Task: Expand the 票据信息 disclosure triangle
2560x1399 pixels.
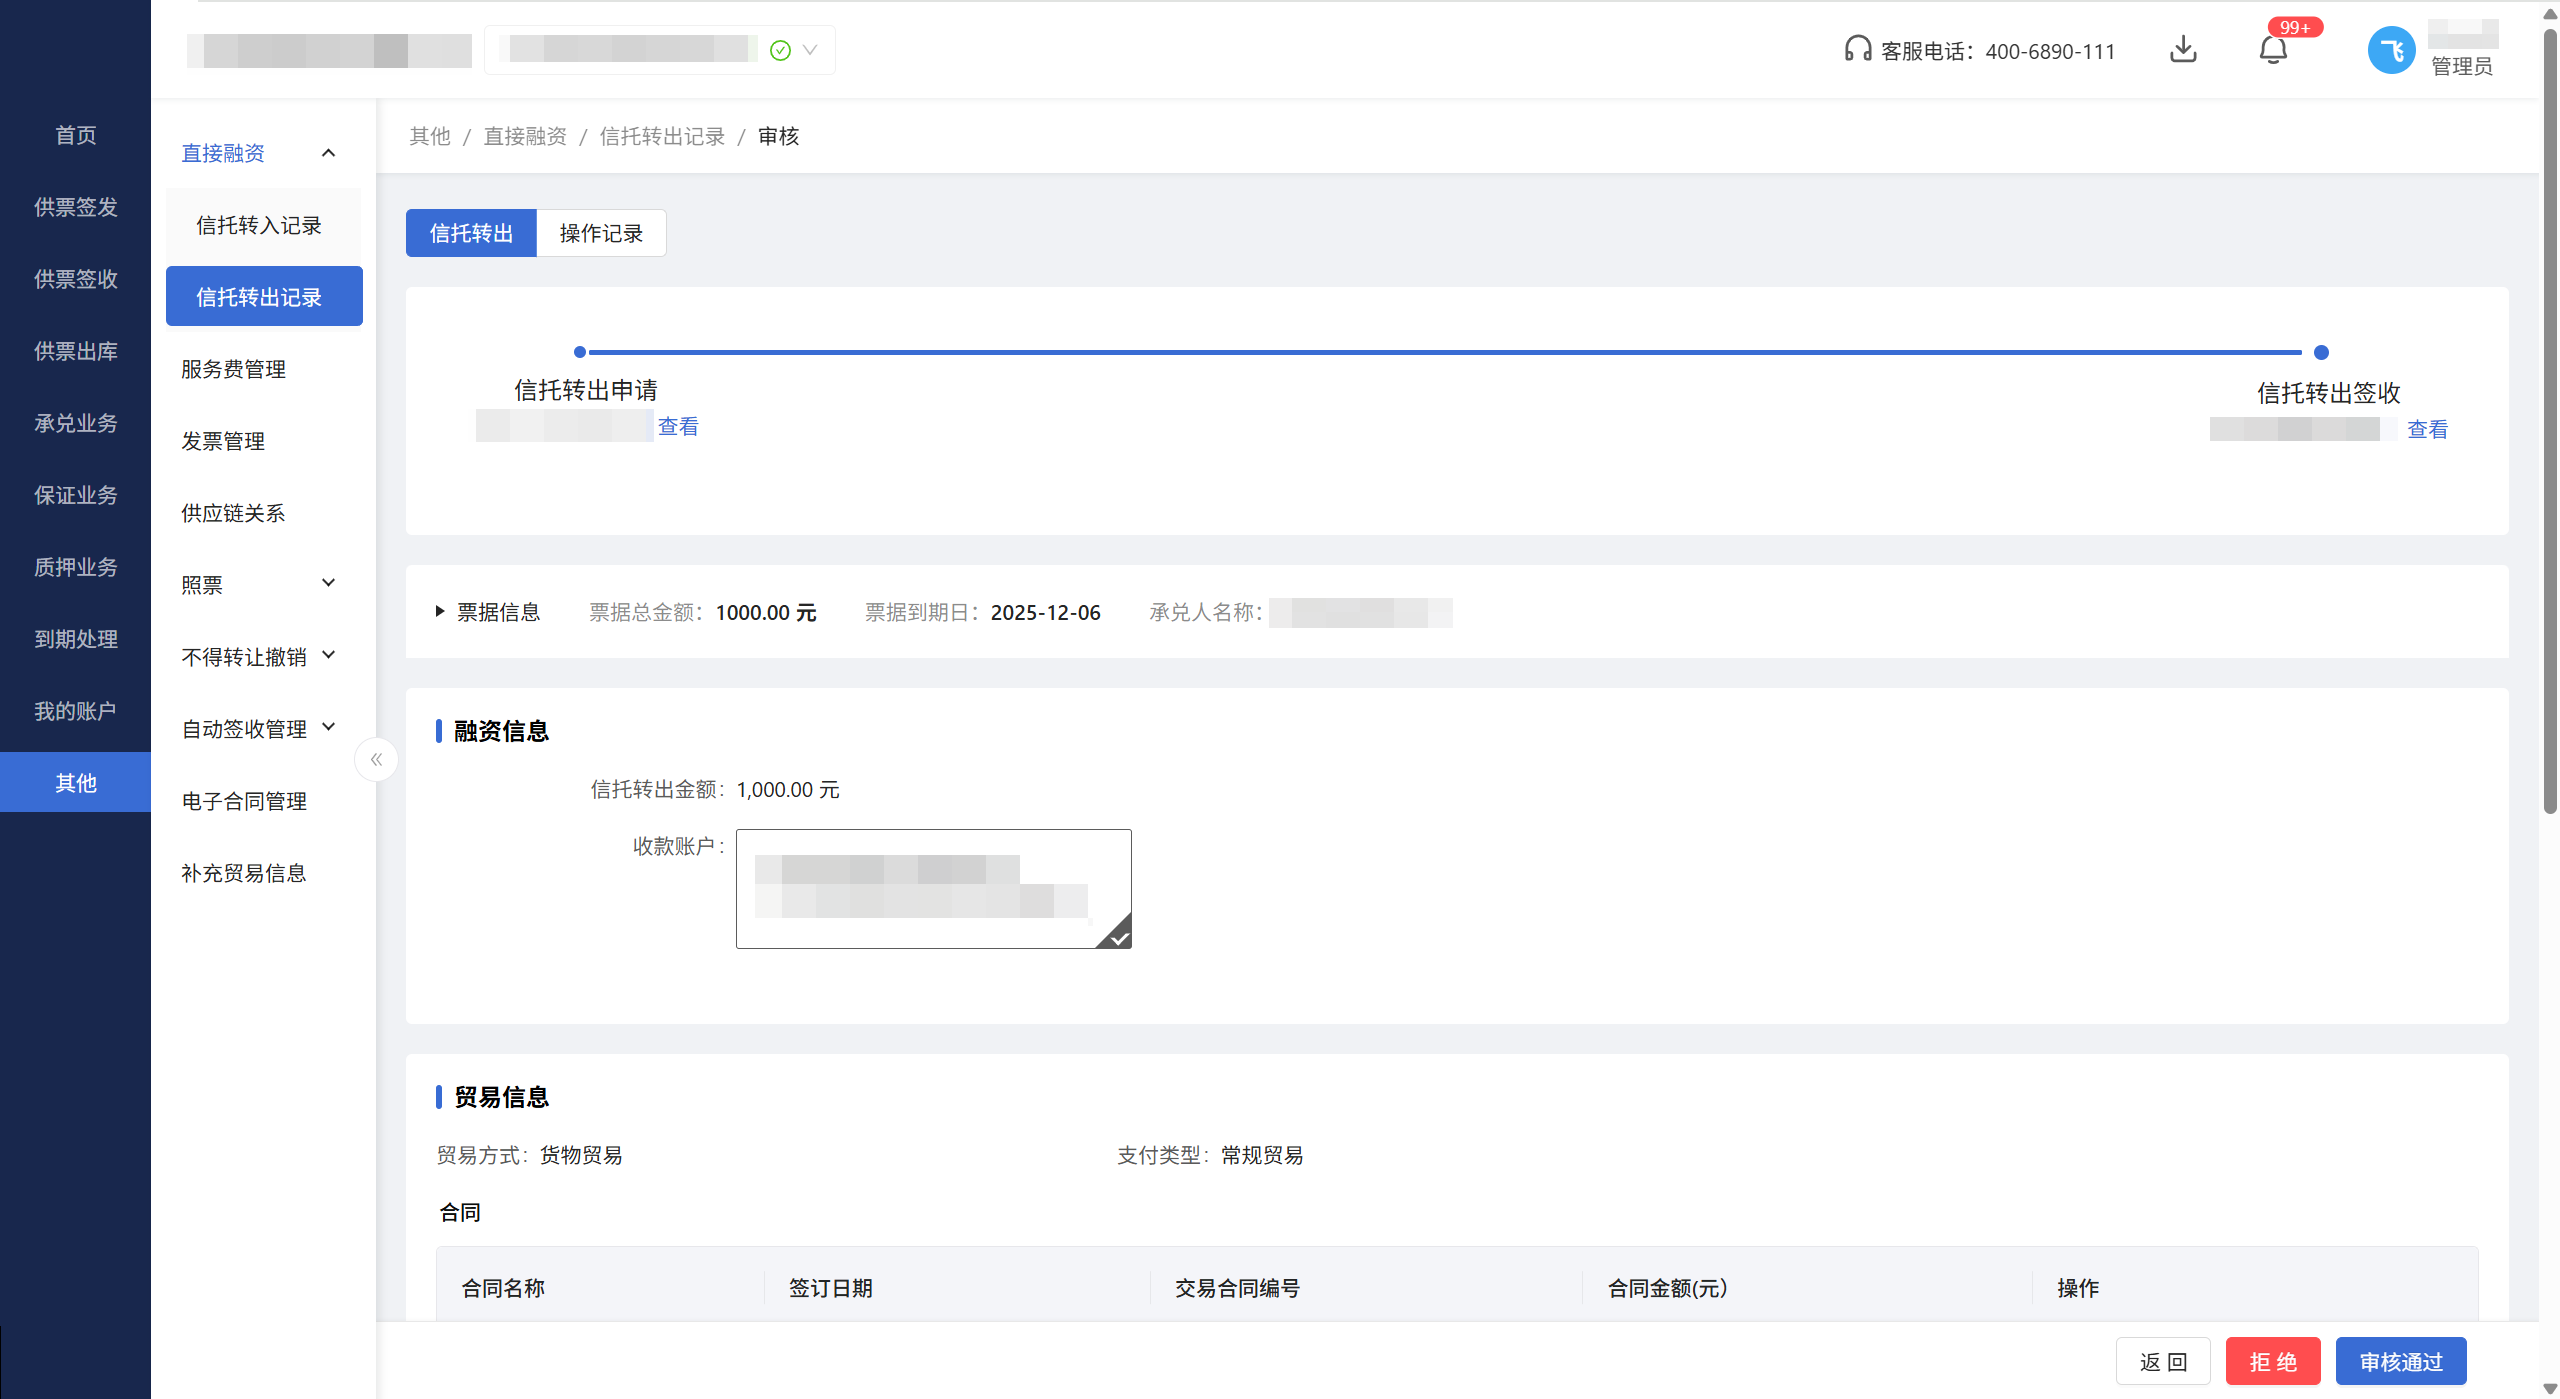Action: 439,611
